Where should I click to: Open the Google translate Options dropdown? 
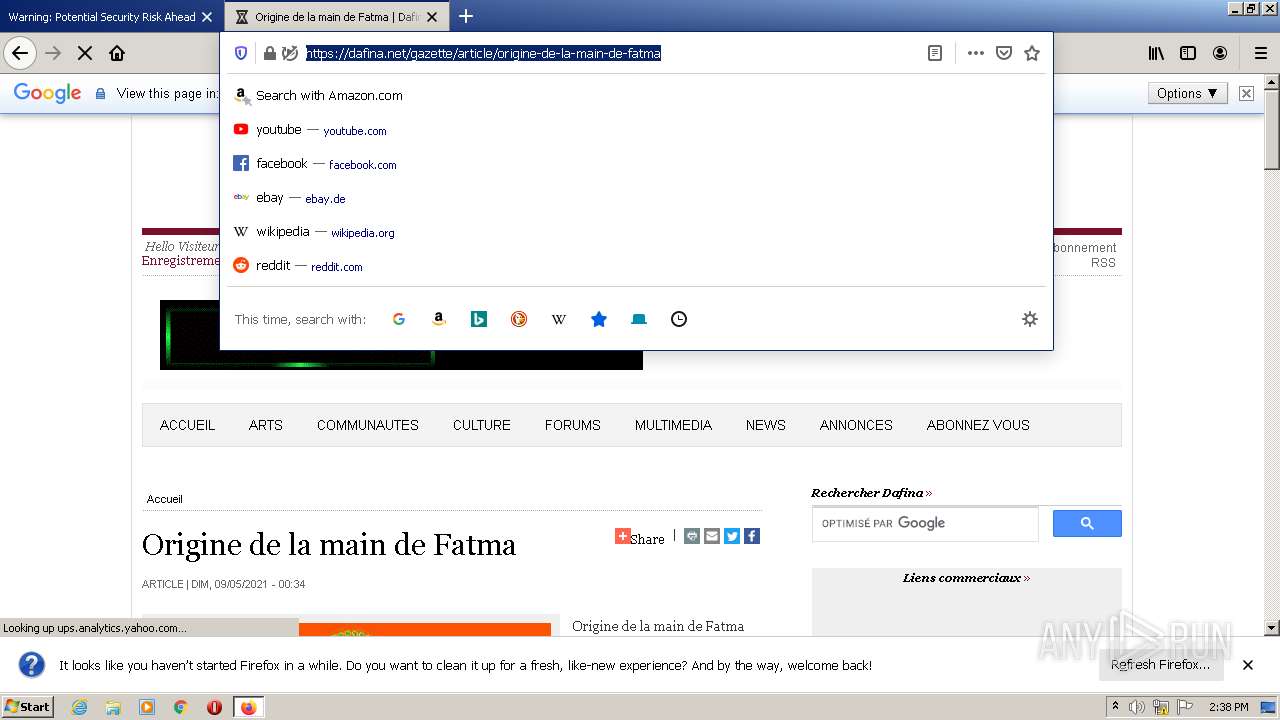point(1187,93)
